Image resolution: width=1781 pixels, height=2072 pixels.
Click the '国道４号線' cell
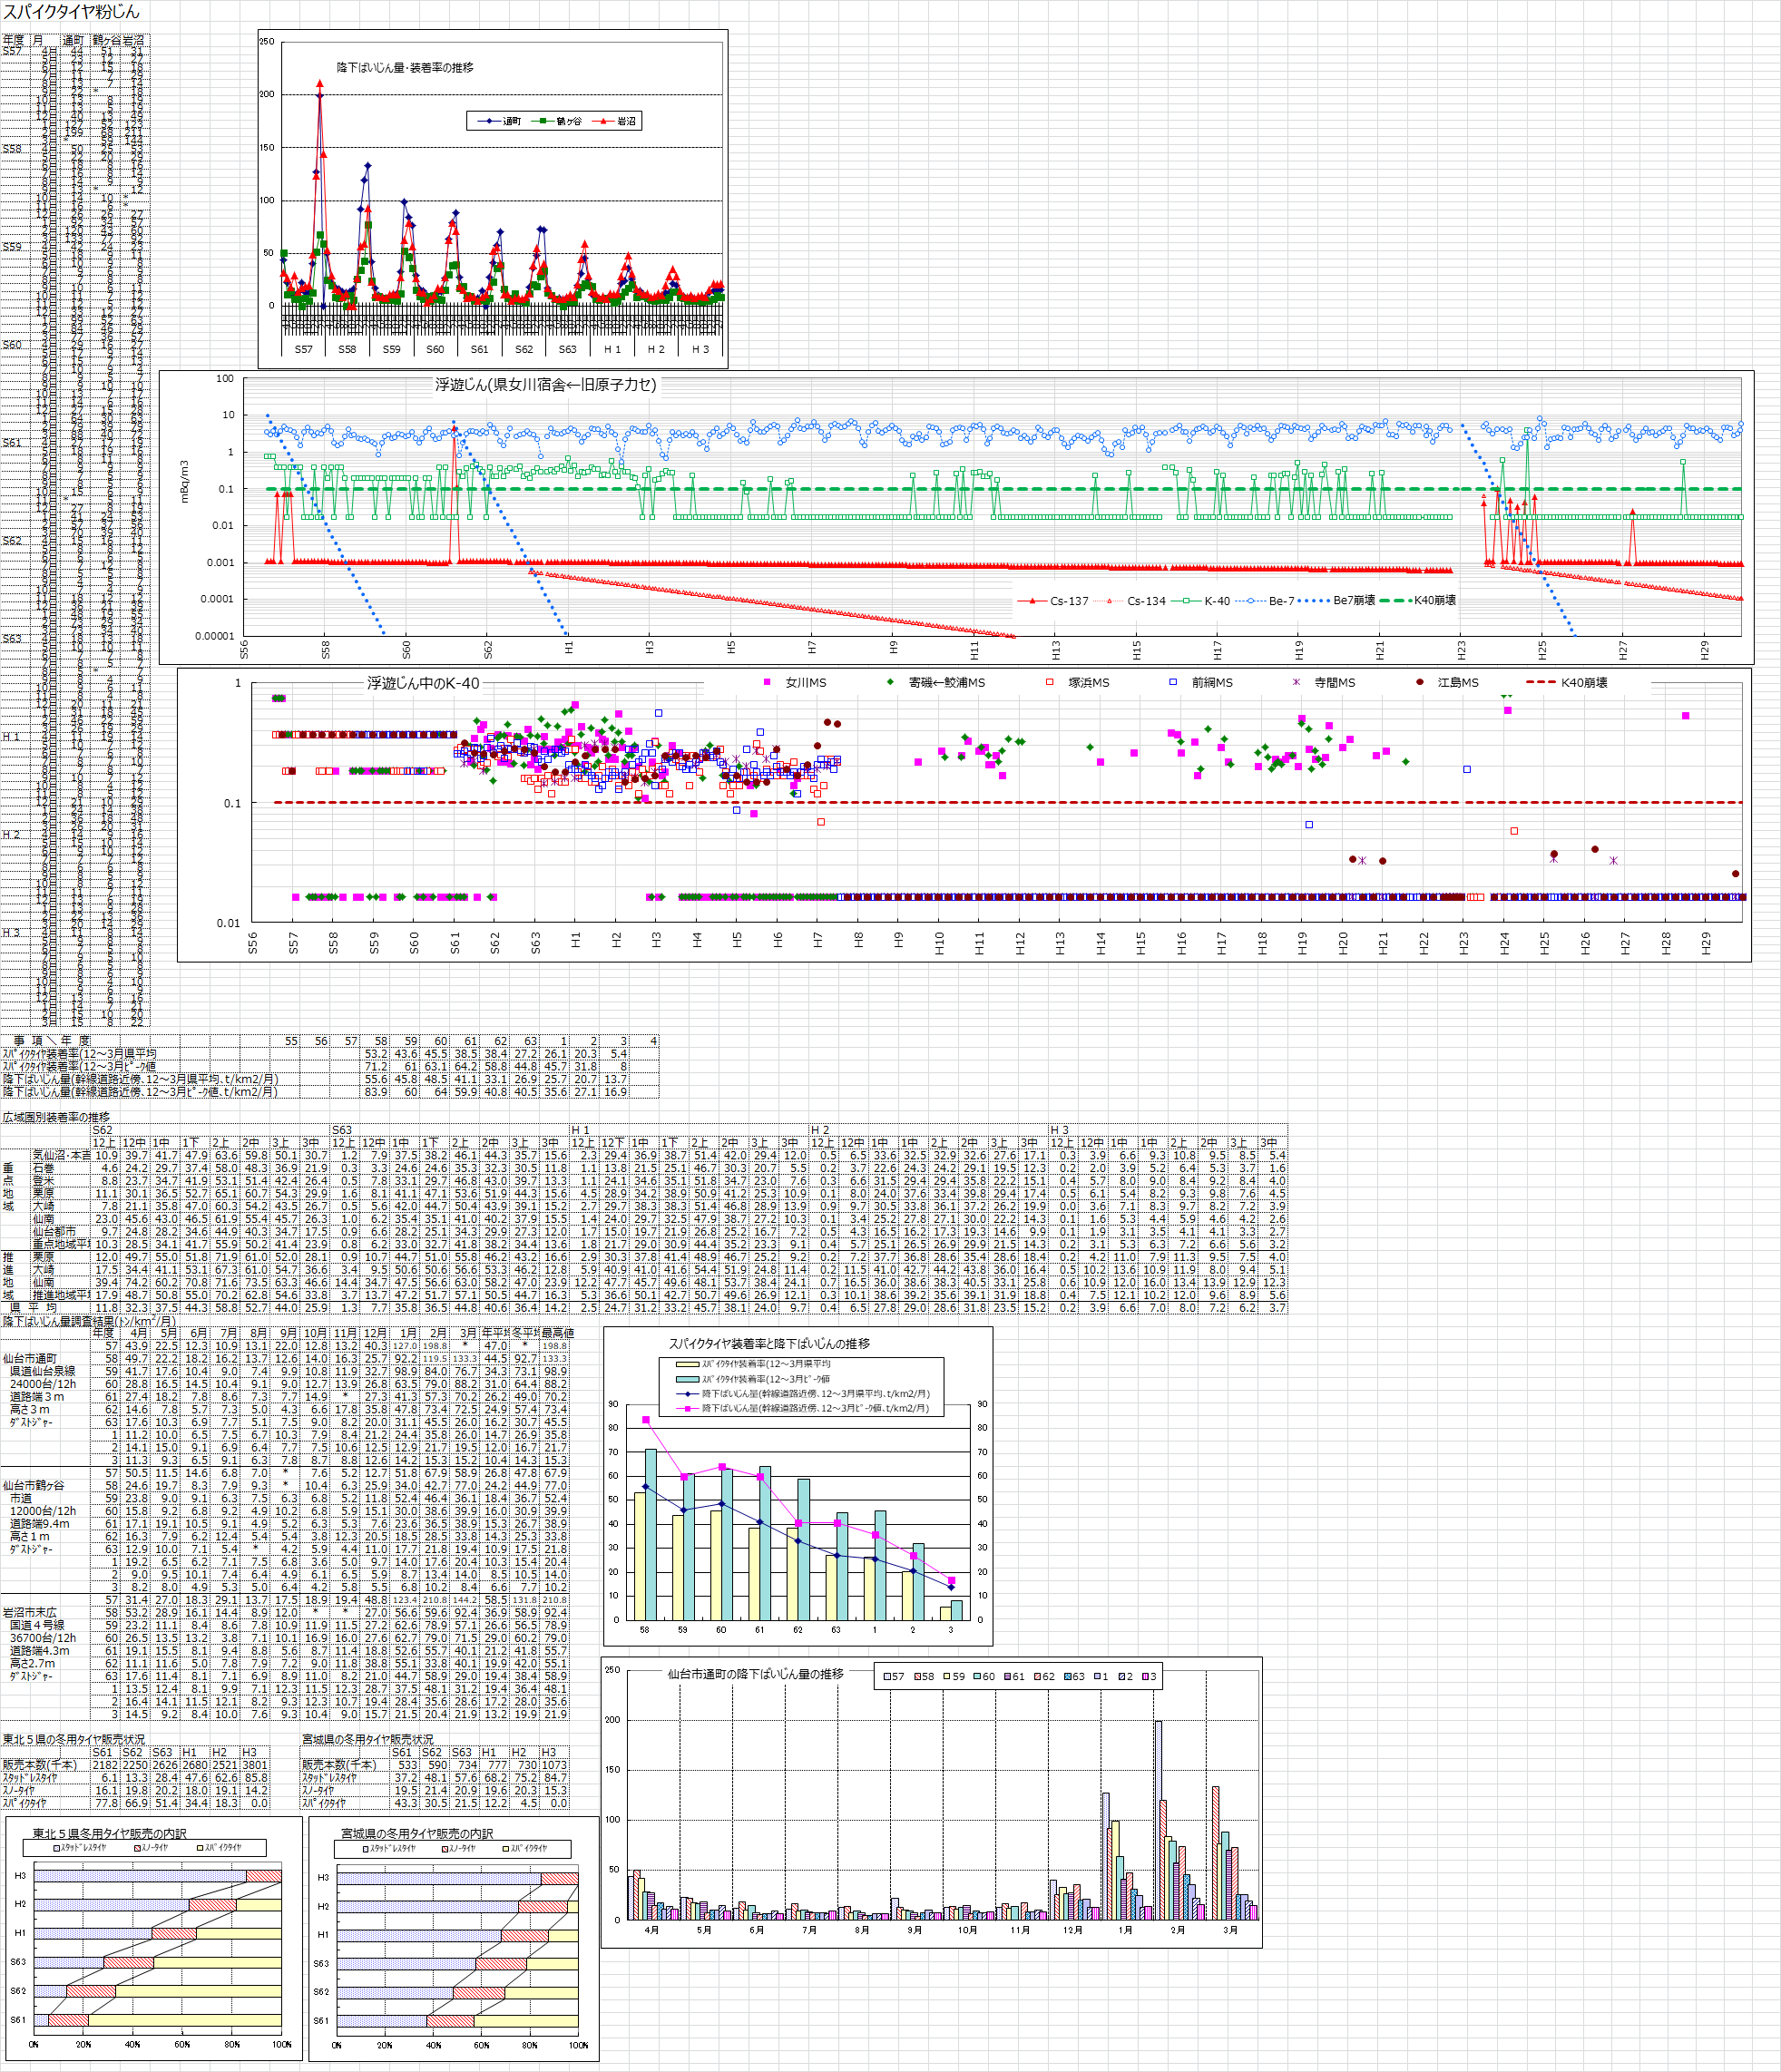[x=37, y=1625]
